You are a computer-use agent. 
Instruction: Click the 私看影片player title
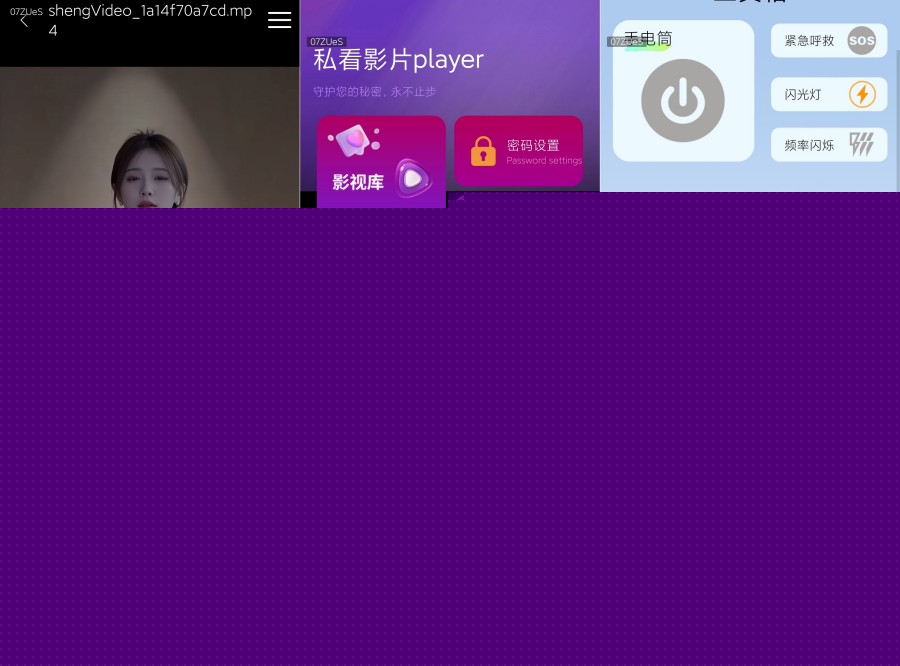pos(398,60)
